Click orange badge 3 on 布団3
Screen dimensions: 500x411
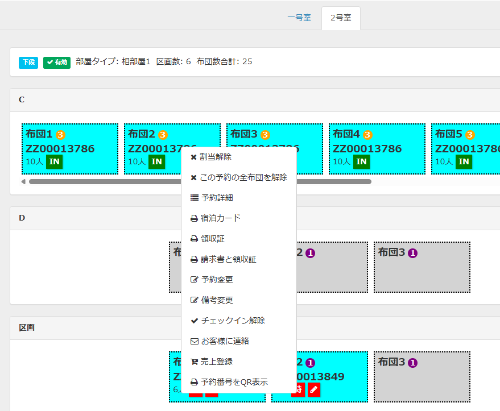[265, 135]
